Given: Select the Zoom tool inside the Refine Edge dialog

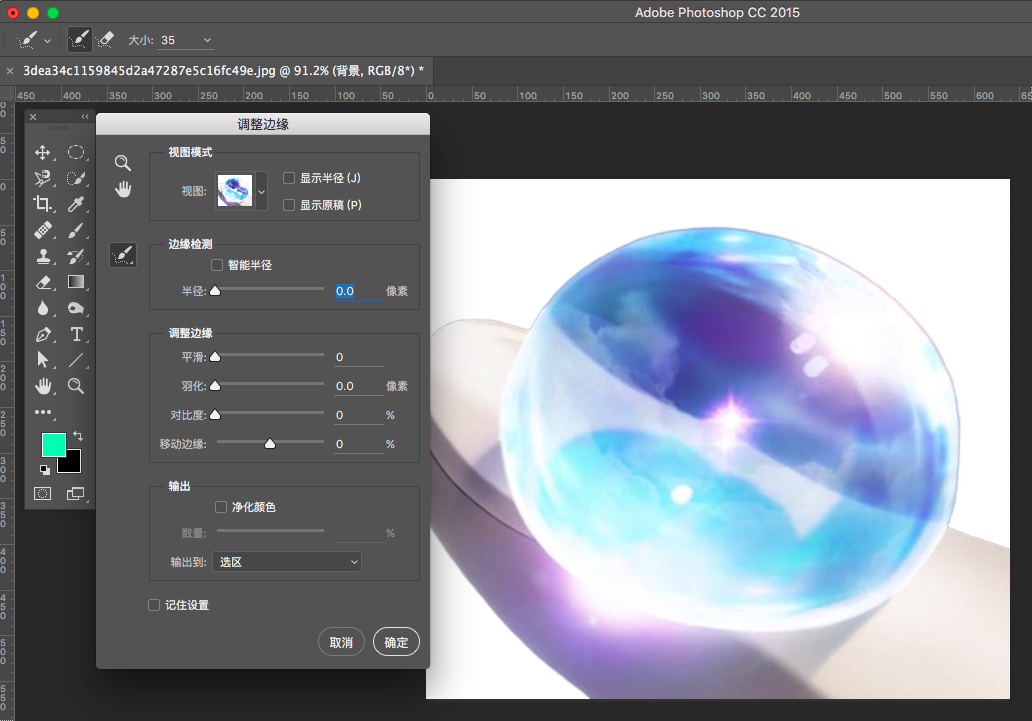Looking at the screenshot, I should tap(123, 162).
